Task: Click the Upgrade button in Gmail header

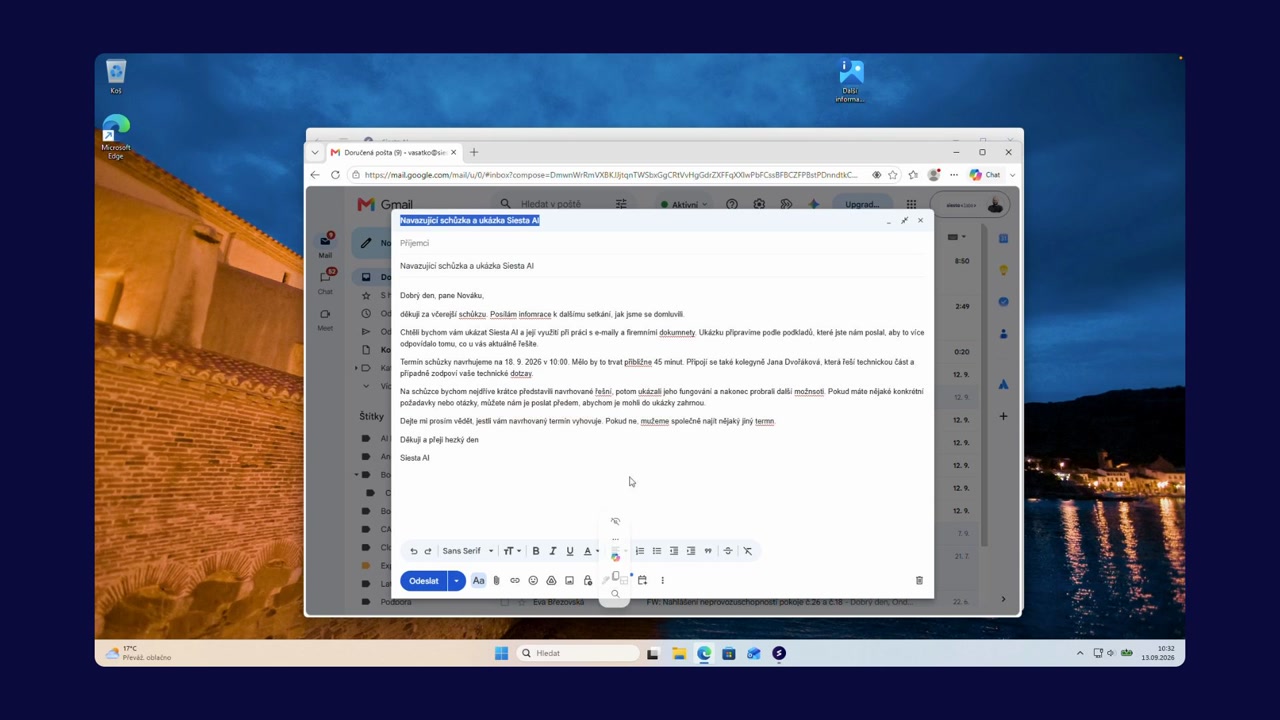Action: coord(862,204)
